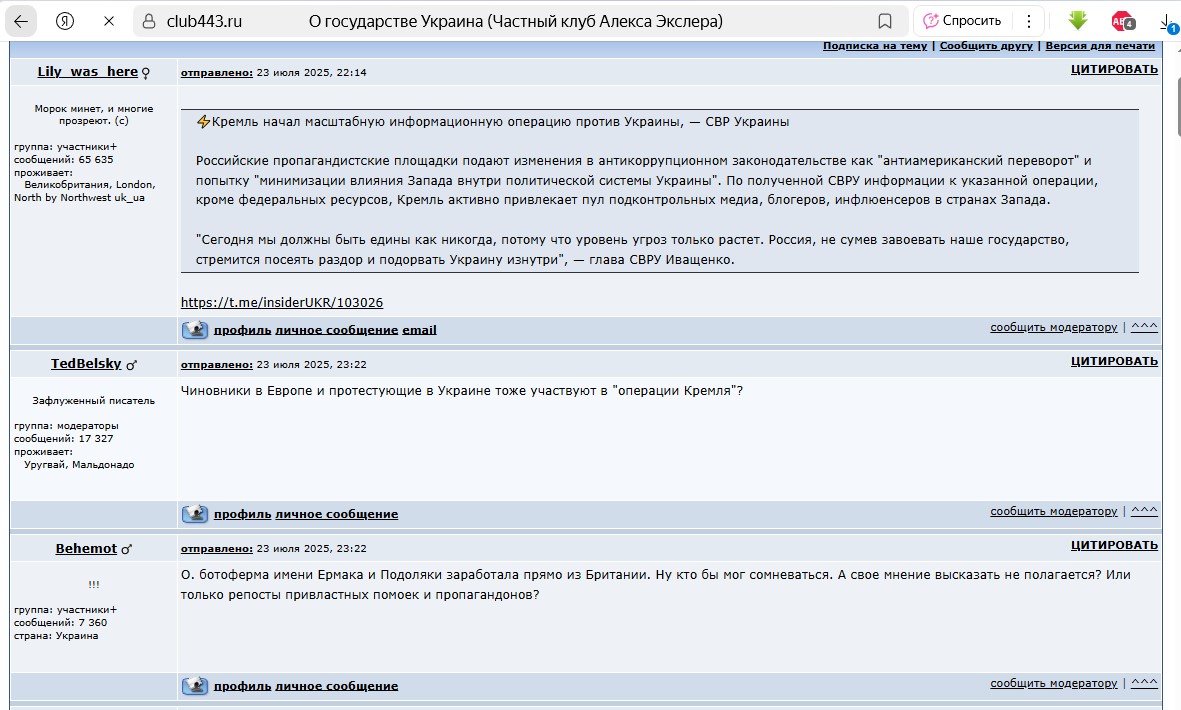Image resolution: width=1181 pixels, height=710 pixels.
Task: Open the TedBelsky username link
Action: [86, 364]
